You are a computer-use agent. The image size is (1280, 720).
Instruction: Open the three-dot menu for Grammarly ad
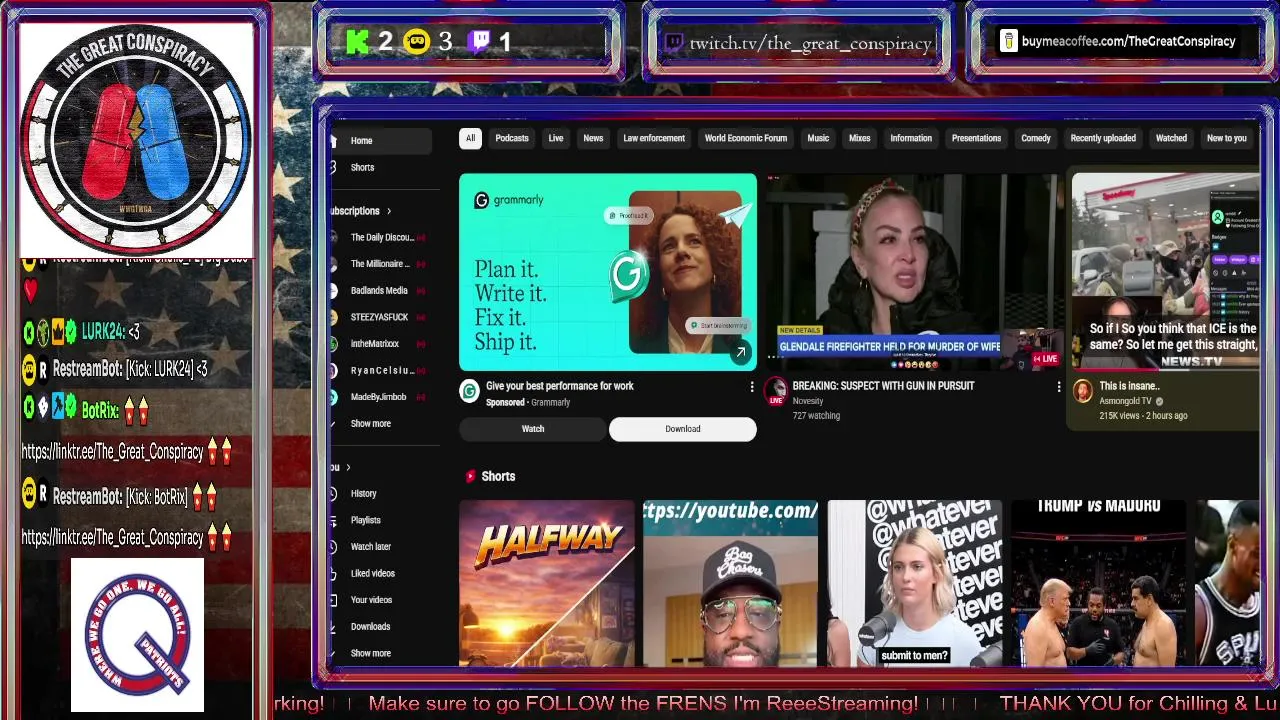tap(752, 387)
